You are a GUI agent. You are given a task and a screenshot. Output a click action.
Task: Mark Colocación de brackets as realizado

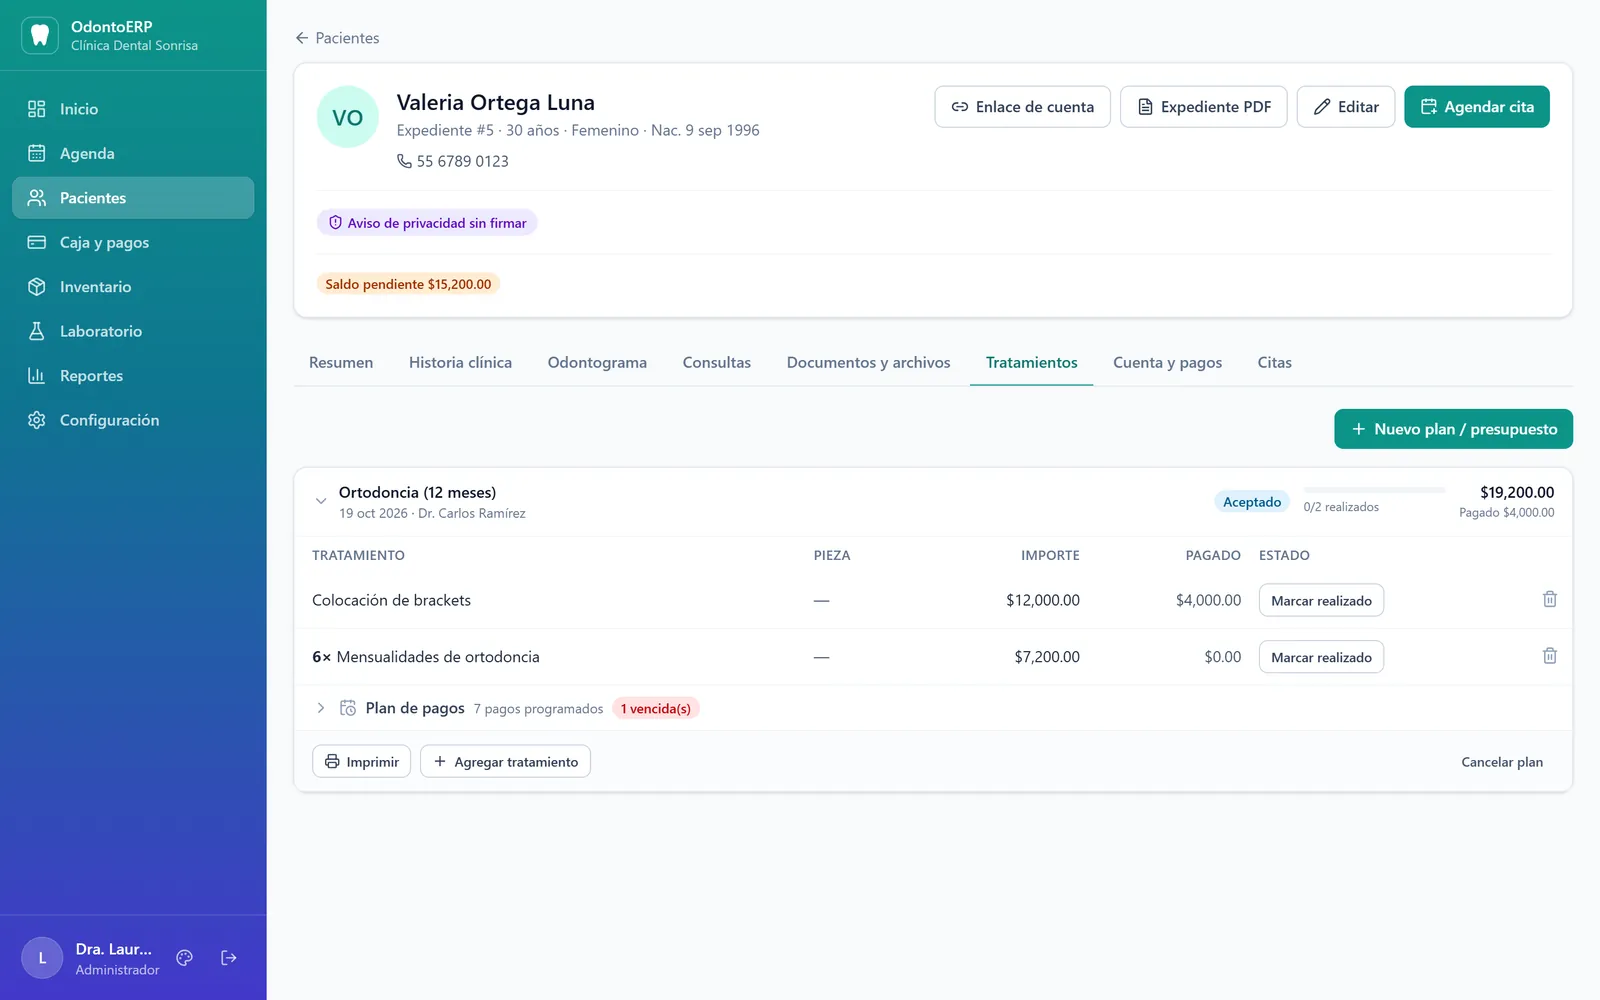[x=1321, y=600]
